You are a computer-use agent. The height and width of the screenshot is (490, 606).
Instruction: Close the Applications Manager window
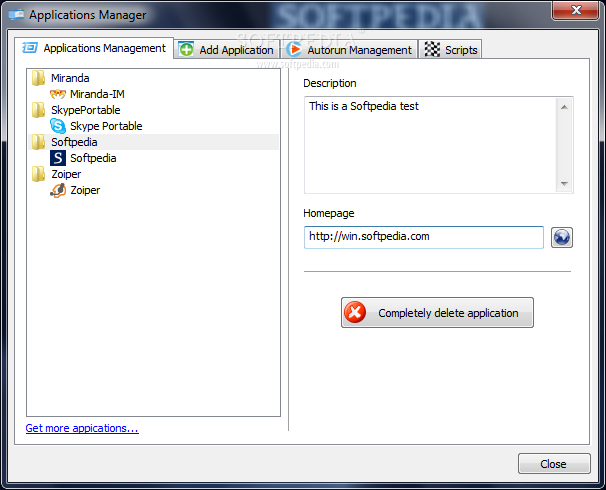(575, 10)
